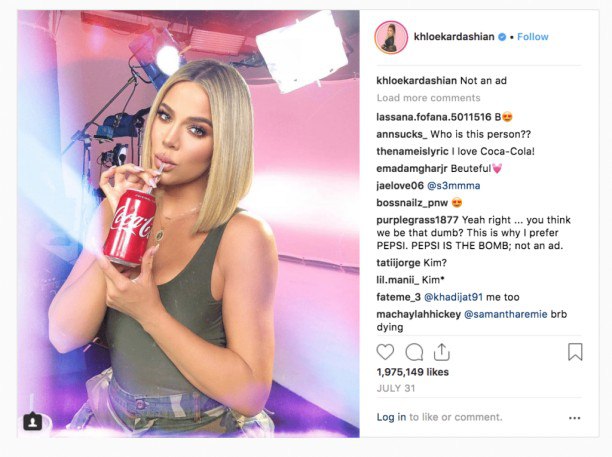Screen dimensions: 612x457
Task: Open the @s3mmma mention link
Action: 454,186
